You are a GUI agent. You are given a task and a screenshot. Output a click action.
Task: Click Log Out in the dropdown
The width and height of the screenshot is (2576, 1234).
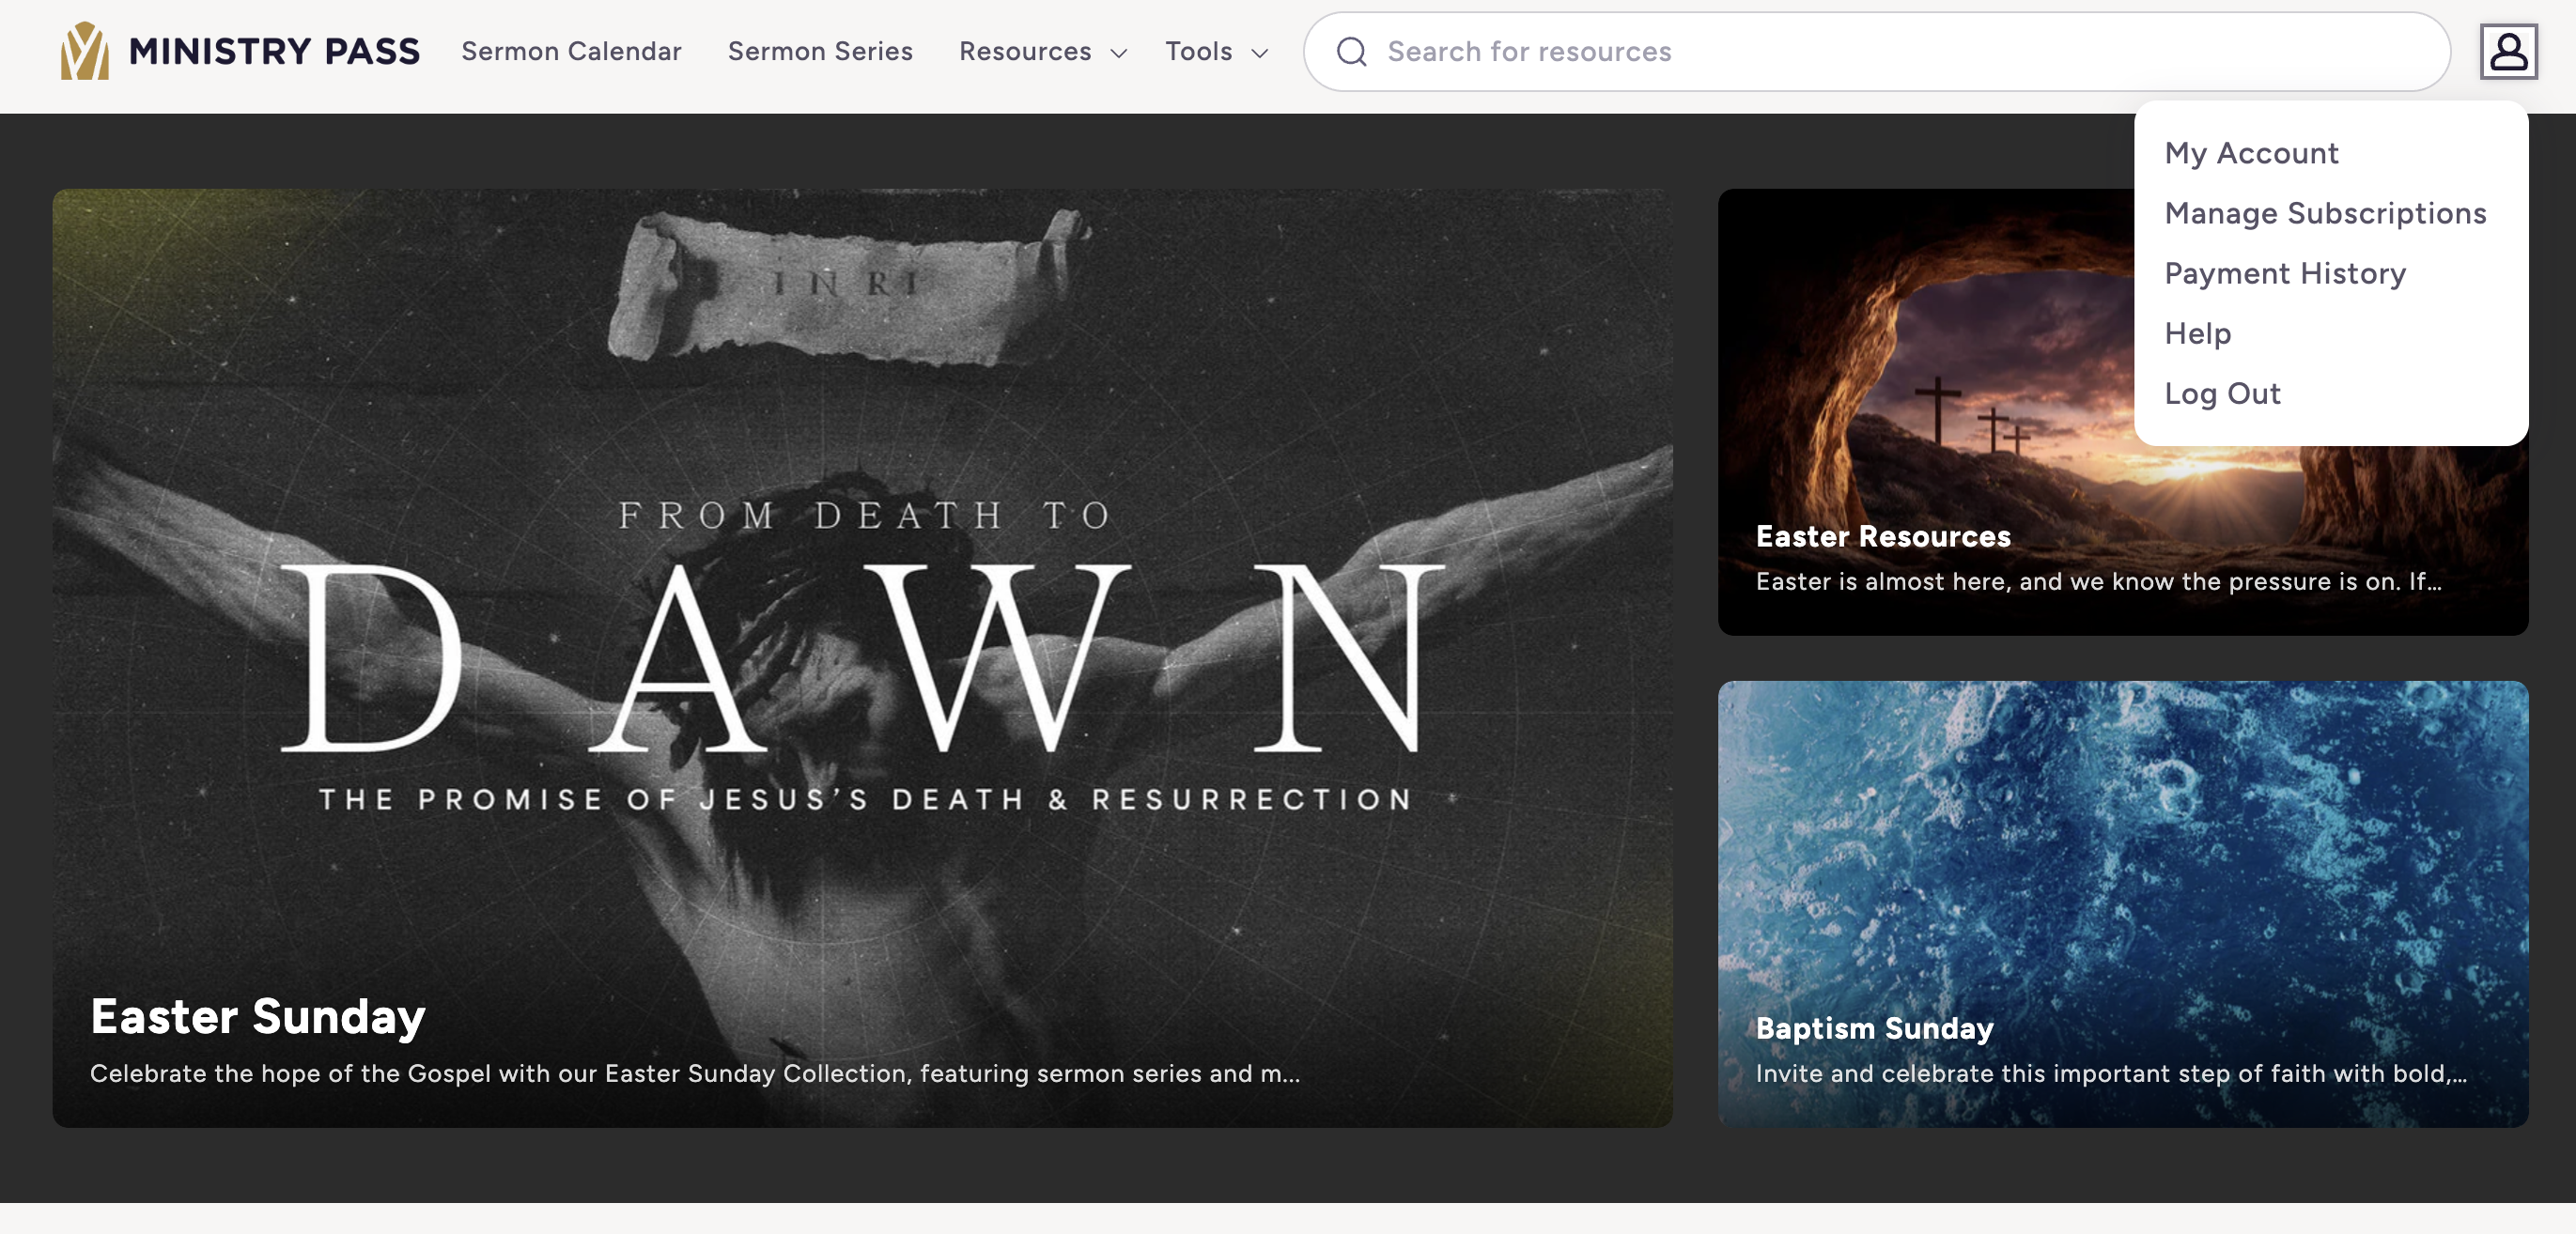pyautogui.click(x=2222, y=393)
